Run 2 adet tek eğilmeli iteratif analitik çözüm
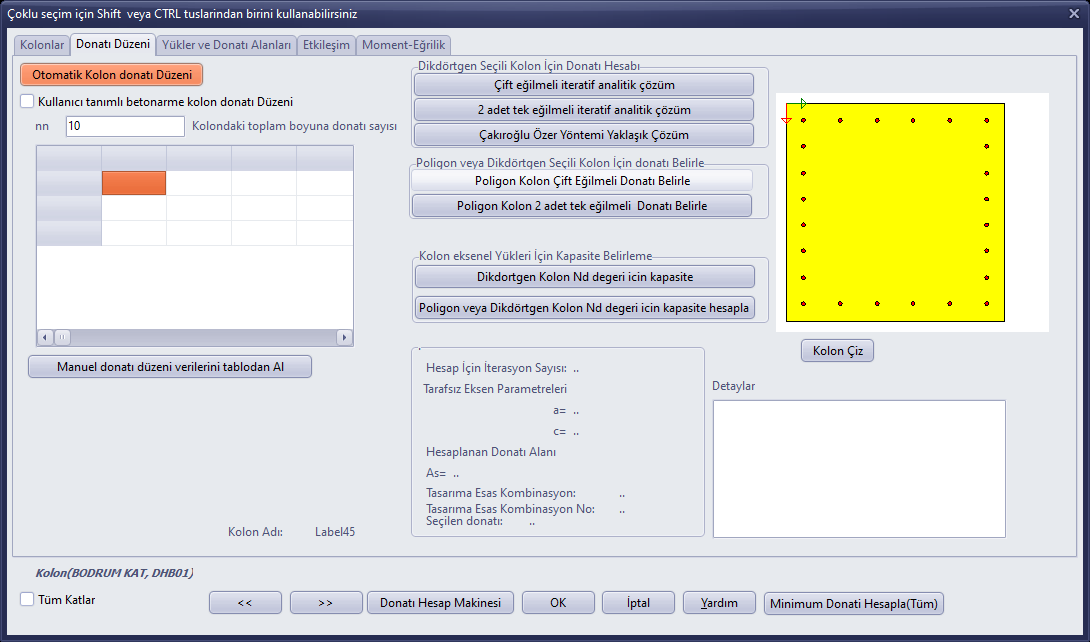 [x=584, y=110]
